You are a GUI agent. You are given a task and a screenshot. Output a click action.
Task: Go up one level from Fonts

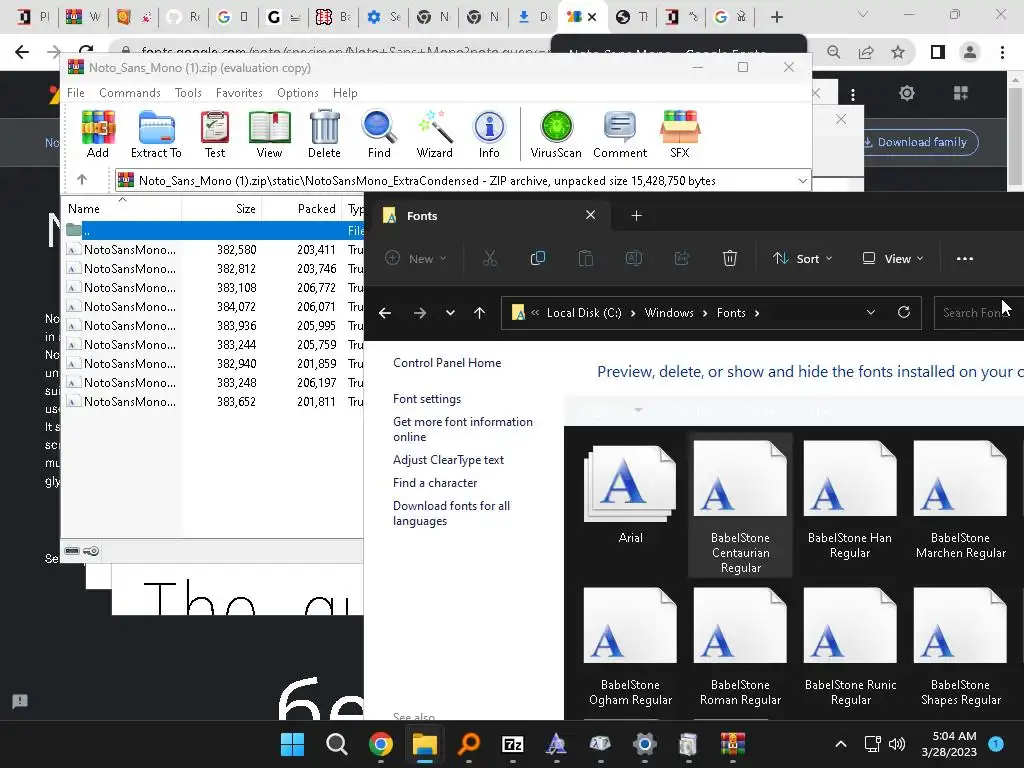[x=479, y=313]
